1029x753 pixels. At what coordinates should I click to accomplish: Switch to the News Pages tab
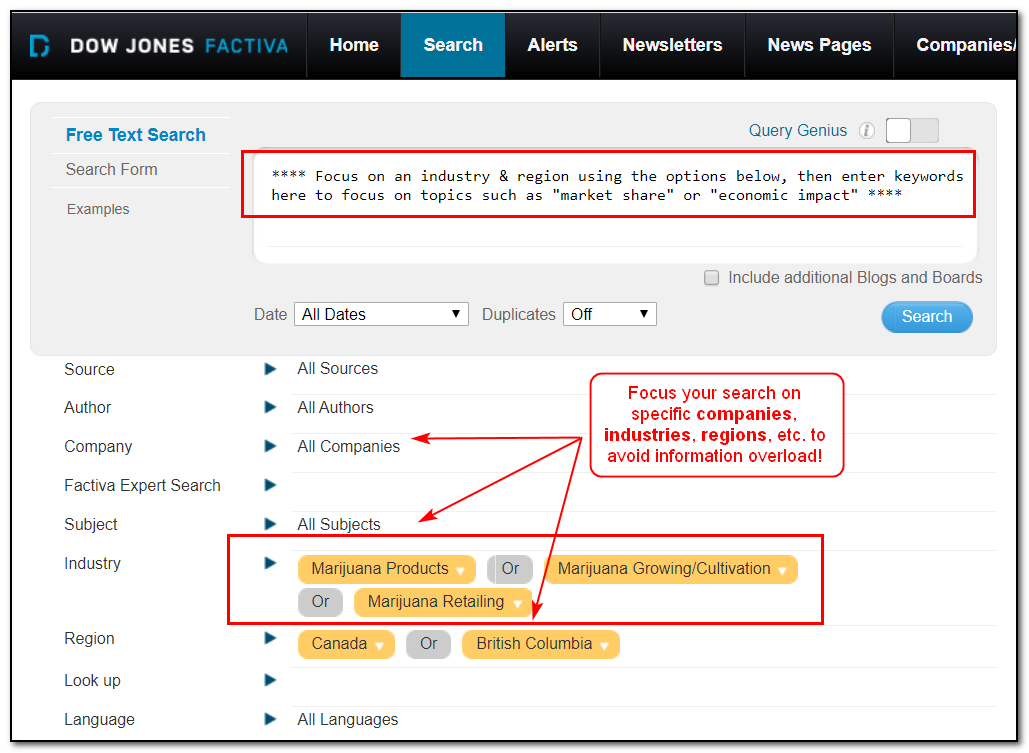[819, 45]
